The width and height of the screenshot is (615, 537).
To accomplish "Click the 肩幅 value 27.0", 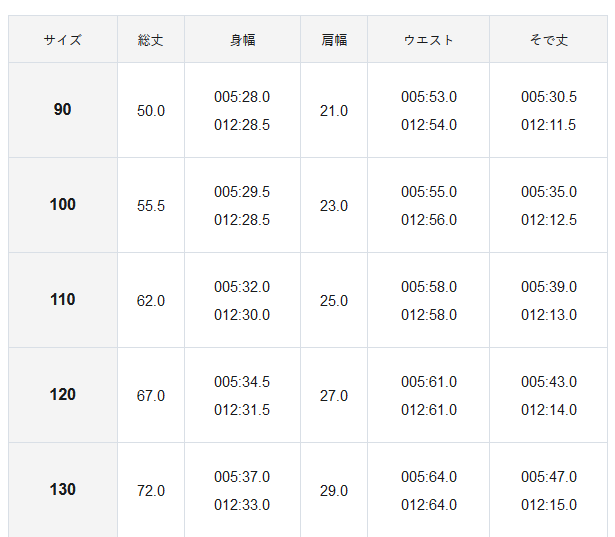I will click(334, 396).
